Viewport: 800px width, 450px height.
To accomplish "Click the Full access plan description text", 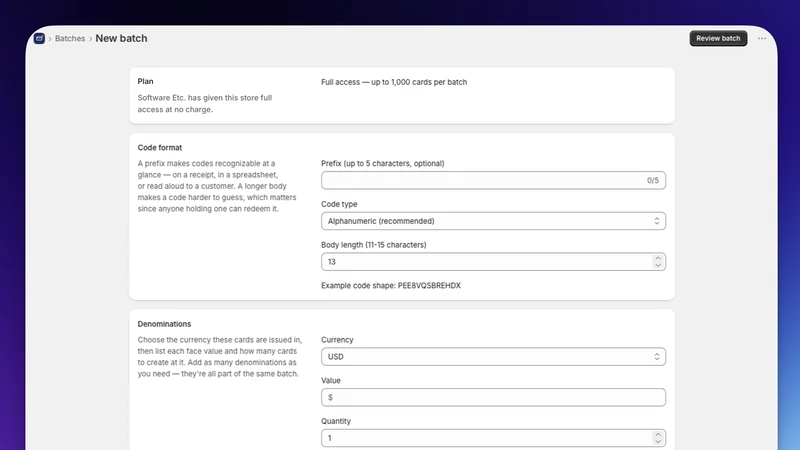I will (394, 82).
